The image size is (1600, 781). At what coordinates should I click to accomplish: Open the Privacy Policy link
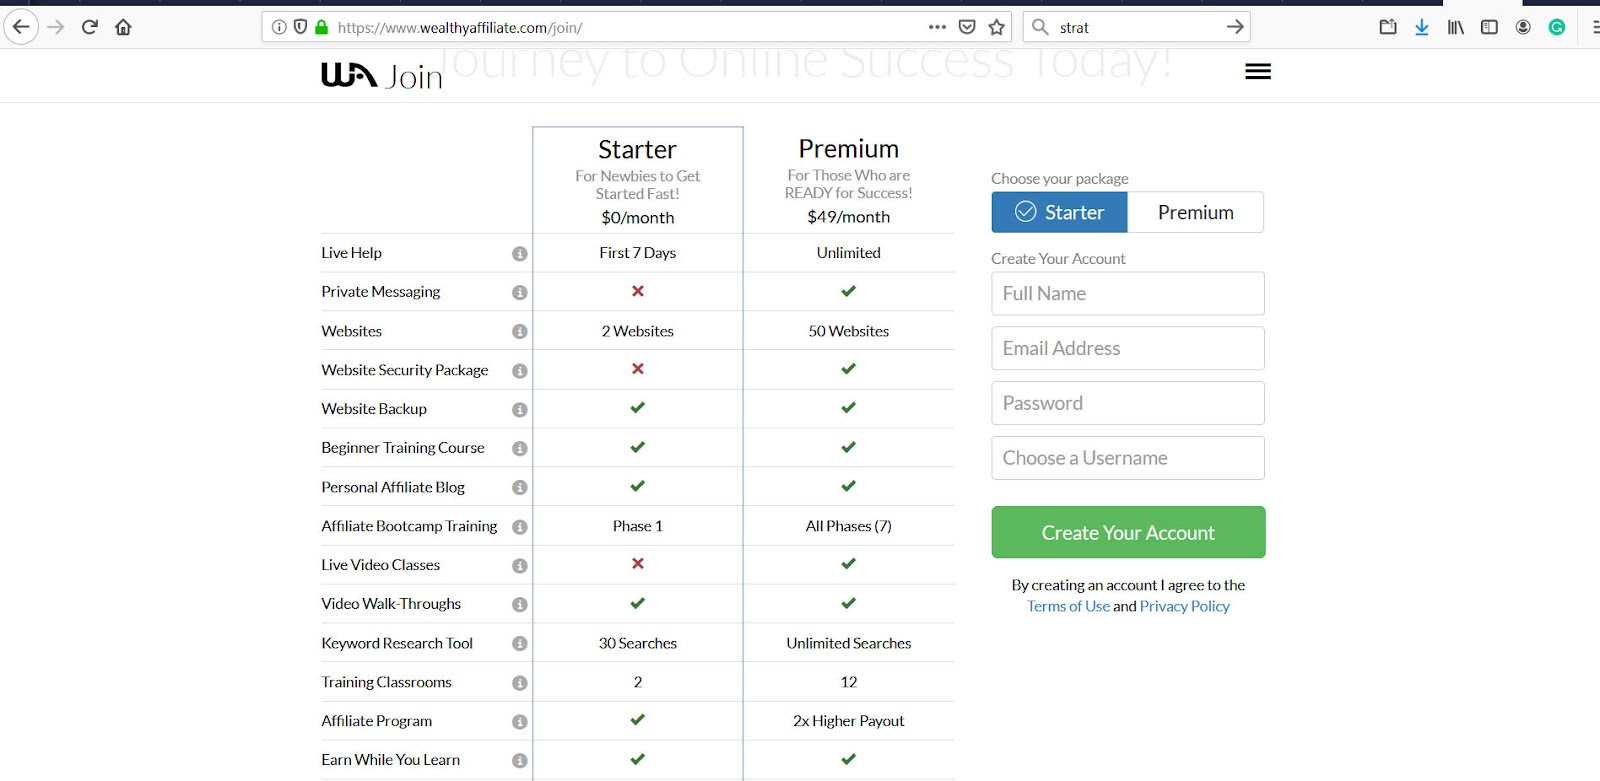coord(1185,606)
